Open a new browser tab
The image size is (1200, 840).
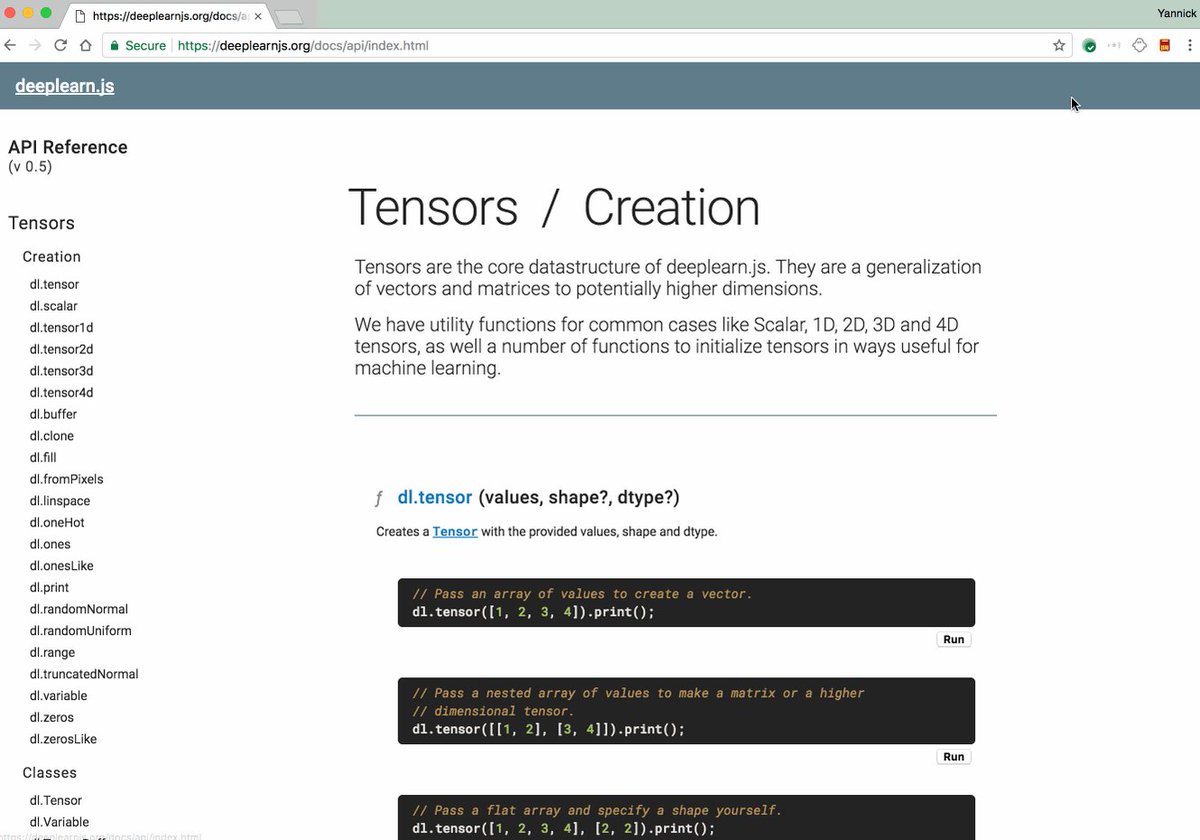click(x=288, y=17)
